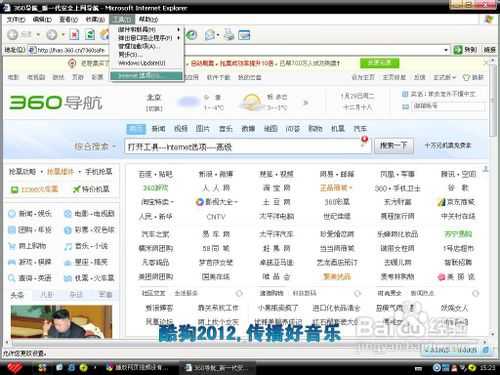
Task: Click the 换肤 skin shirt icon
Action: click(466, 77)
